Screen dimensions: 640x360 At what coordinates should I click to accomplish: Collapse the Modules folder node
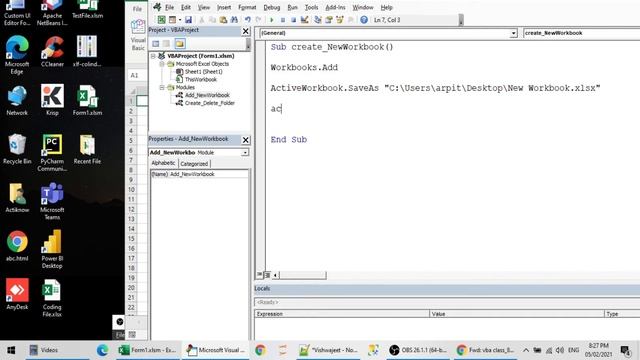click(162, 87)
